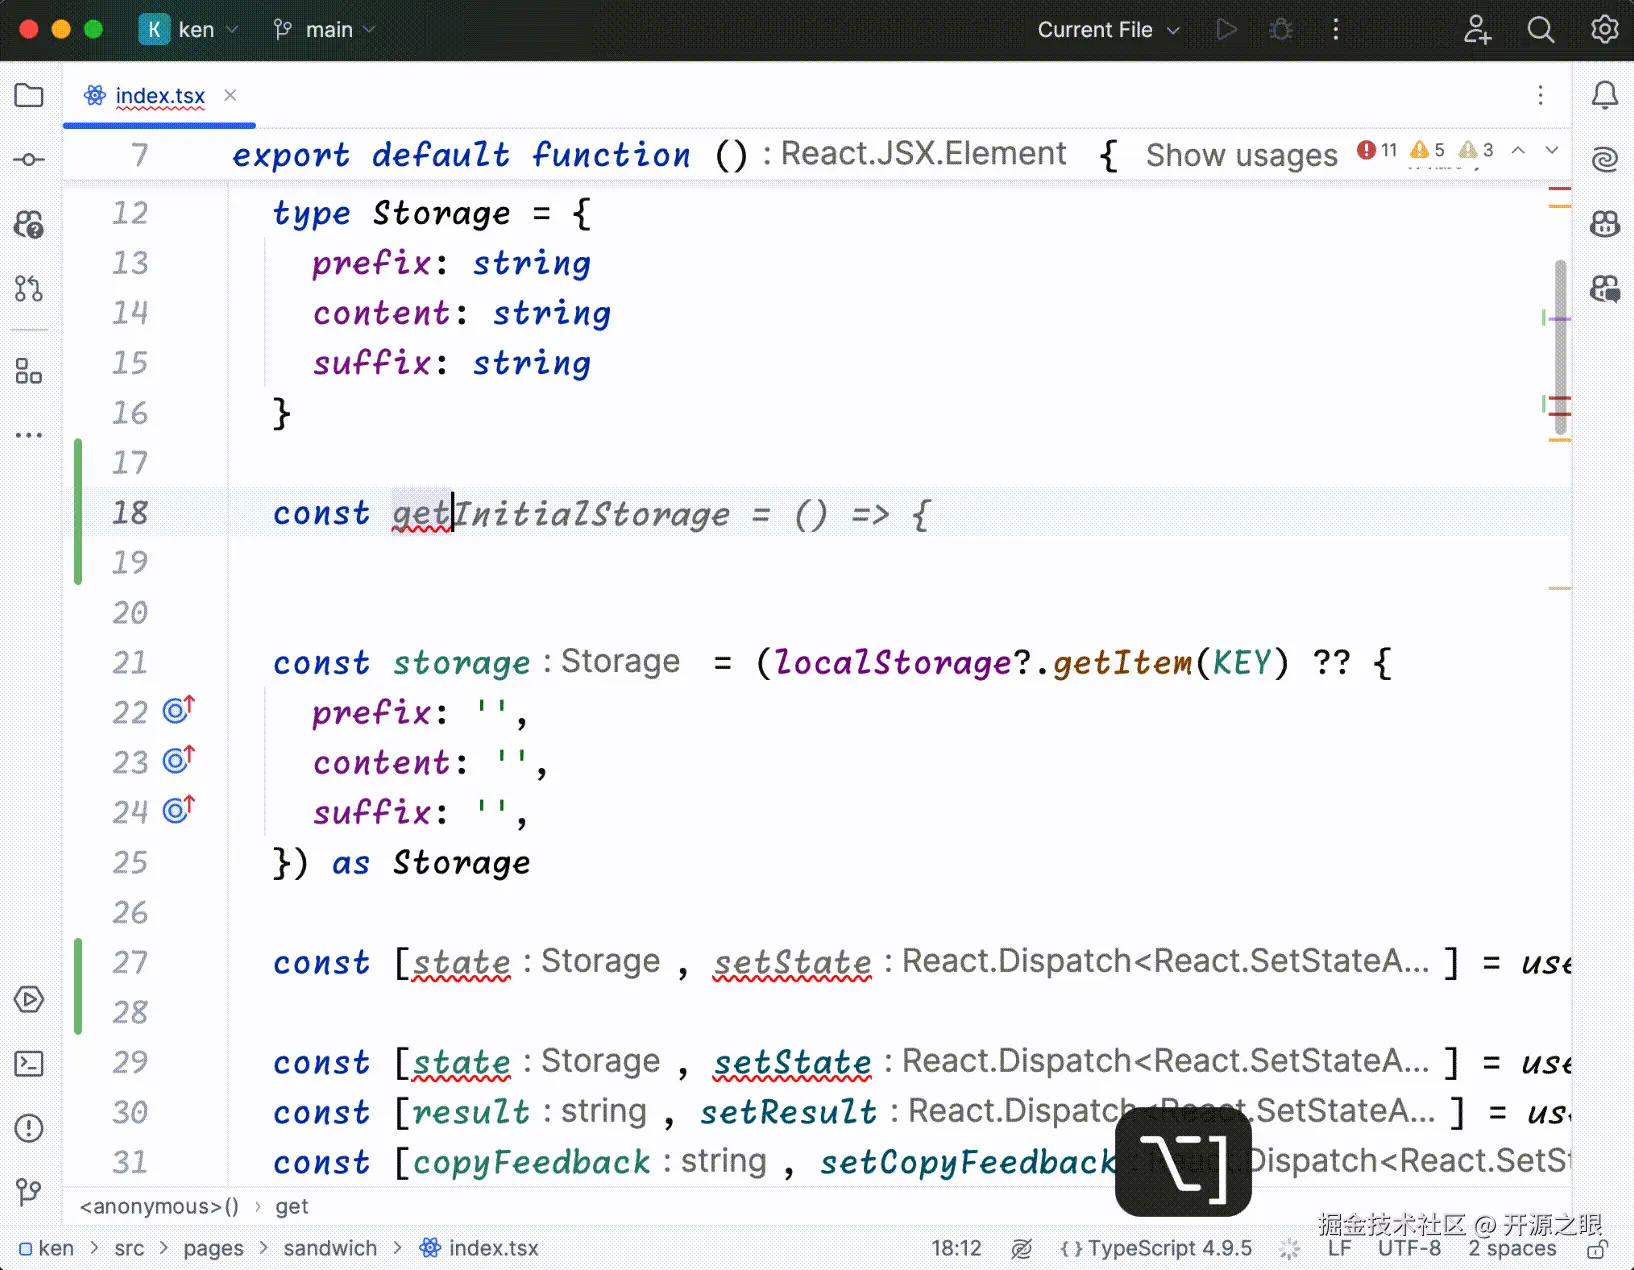Click the KEY constant on line 21

pyautogui.click(x=1241, y=662)
